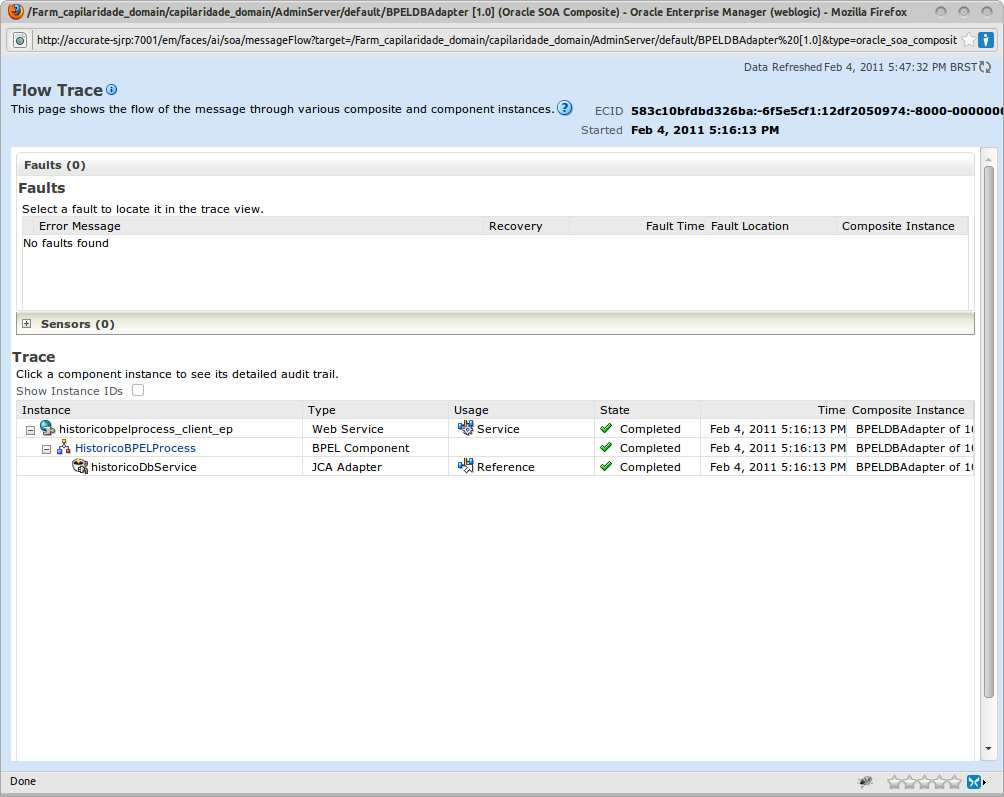This screenshot has height=797, width=1004.
Task: Click the site identity icon beside the URL
Action: [x=20, y=40]
